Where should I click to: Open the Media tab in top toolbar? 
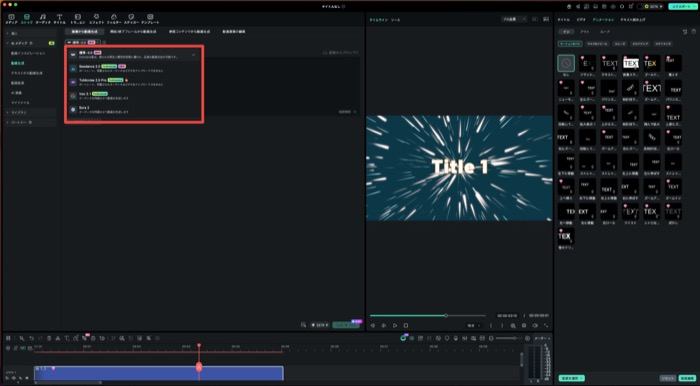11,19
